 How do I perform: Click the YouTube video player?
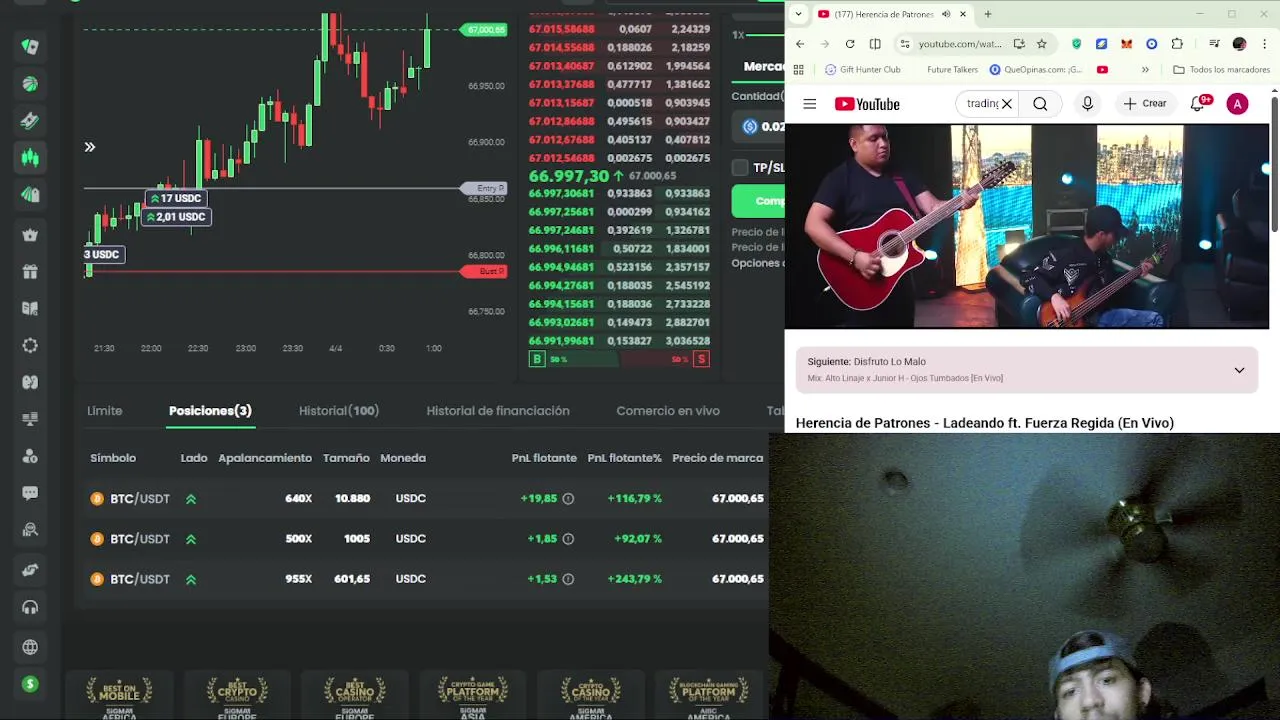tap(1027, 226)
